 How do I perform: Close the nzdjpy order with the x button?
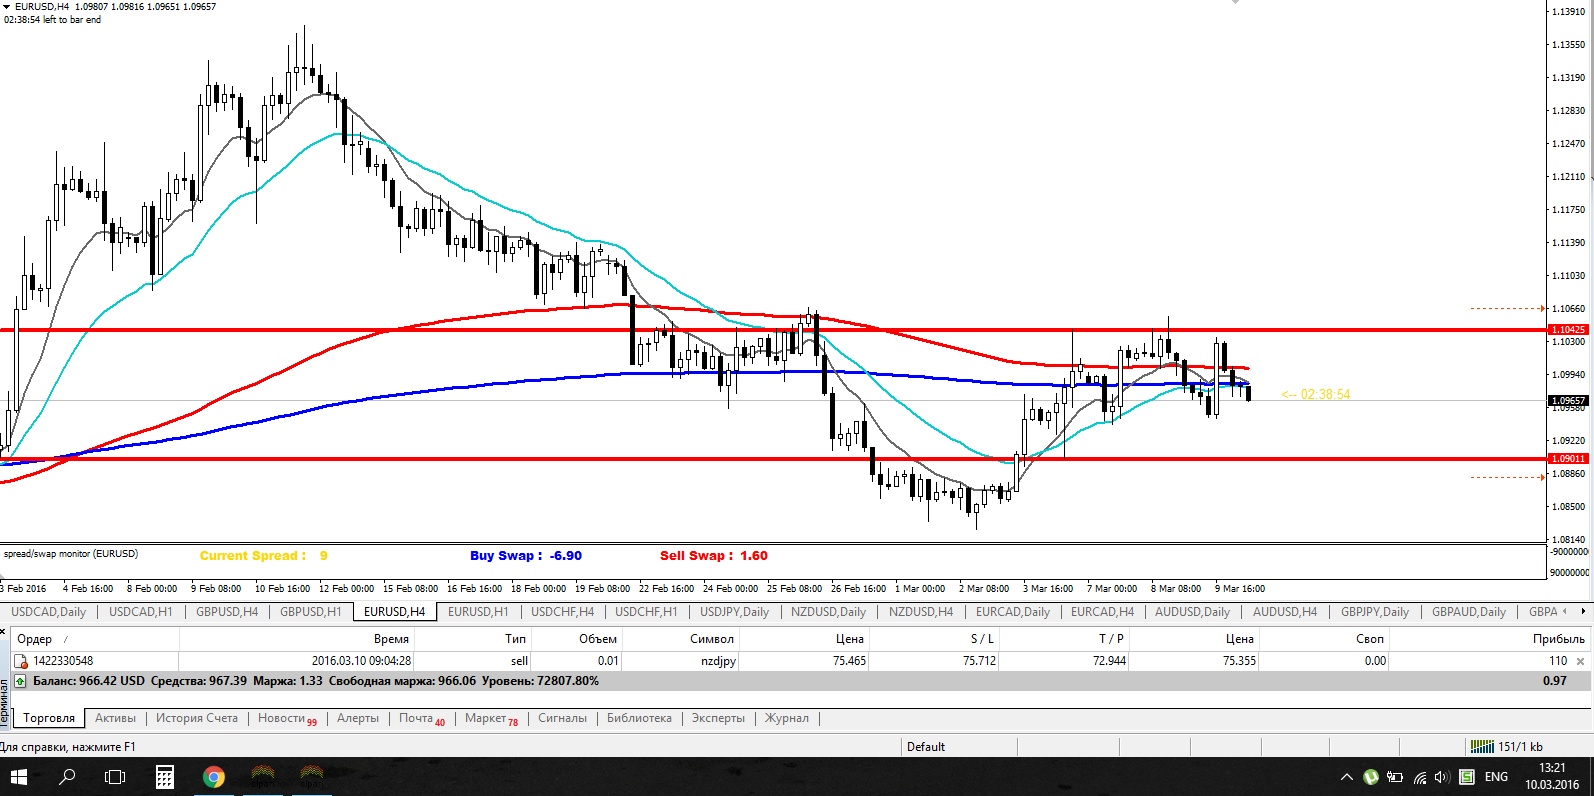coord(1580,661)
